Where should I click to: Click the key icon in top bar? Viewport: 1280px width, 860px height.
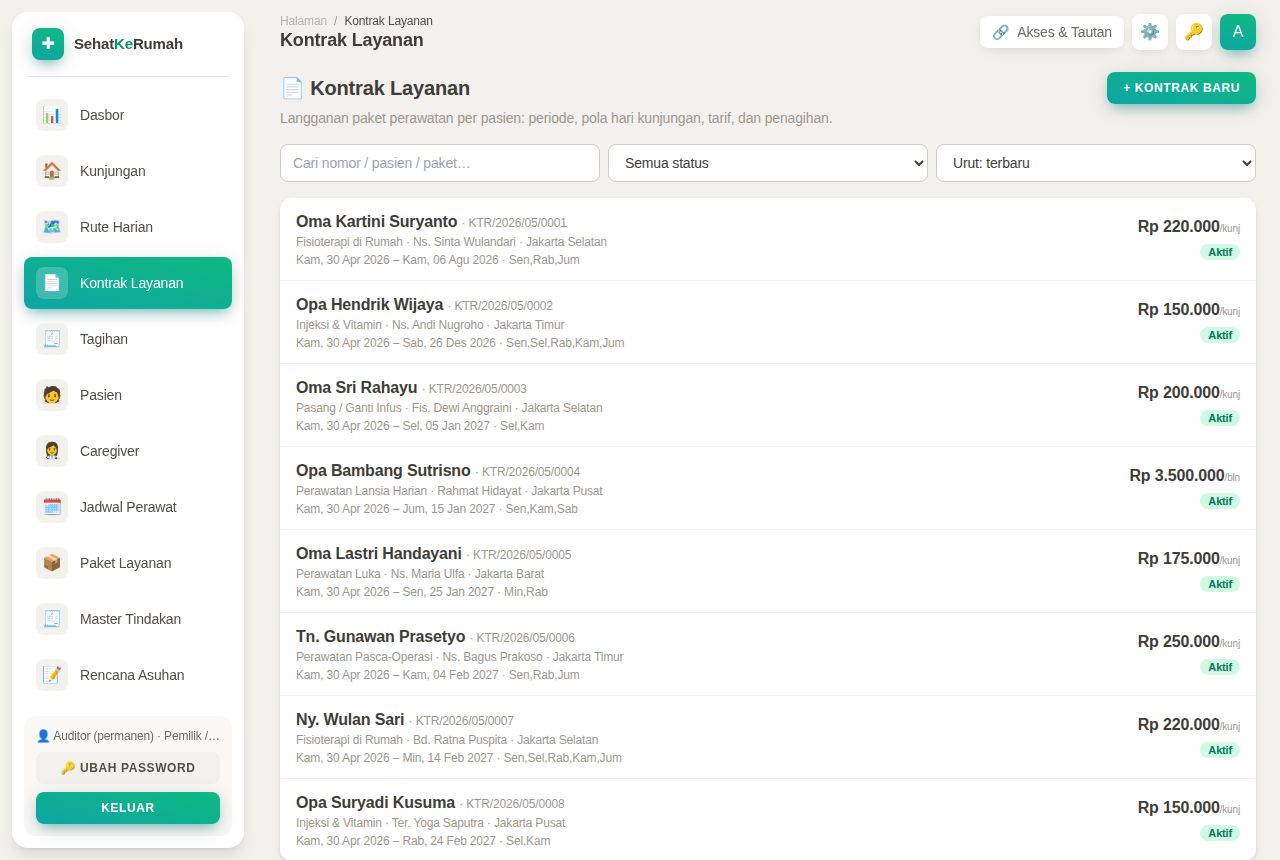coord(1194,32)
